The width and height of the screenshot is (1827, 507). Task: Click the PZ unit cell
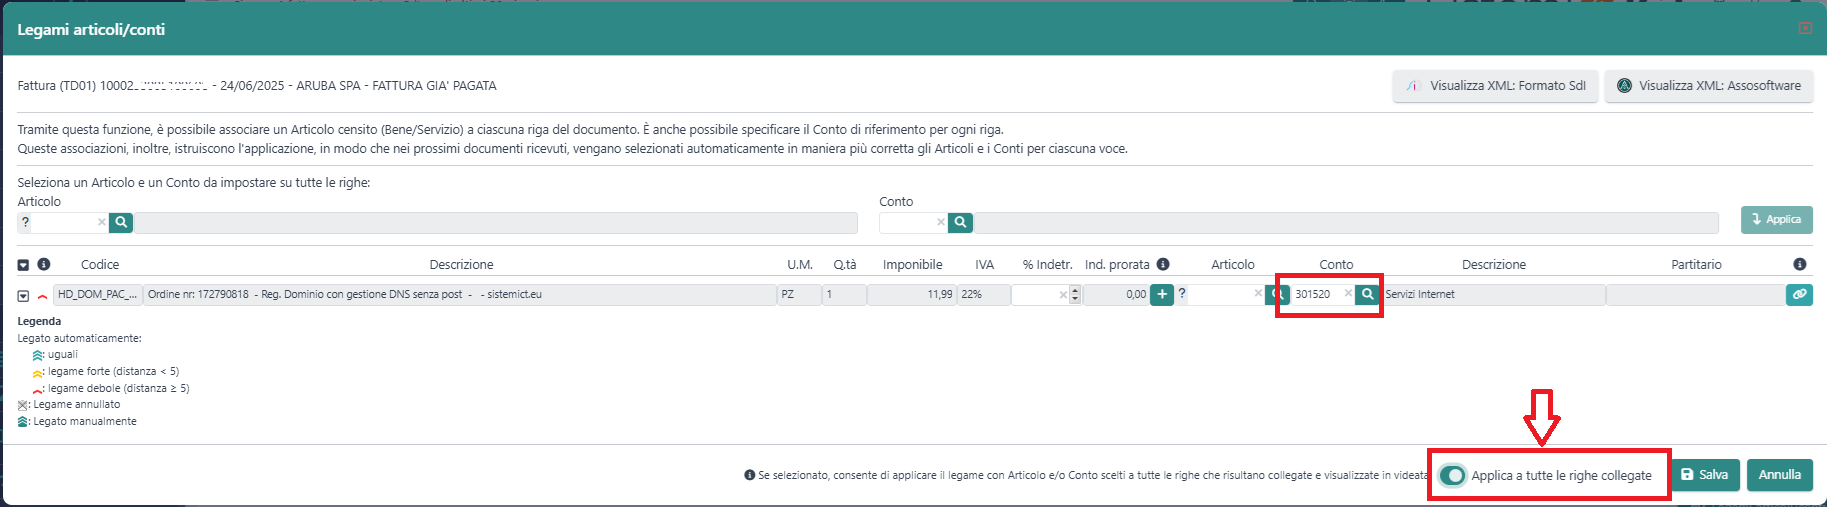(x=798, y=294)
